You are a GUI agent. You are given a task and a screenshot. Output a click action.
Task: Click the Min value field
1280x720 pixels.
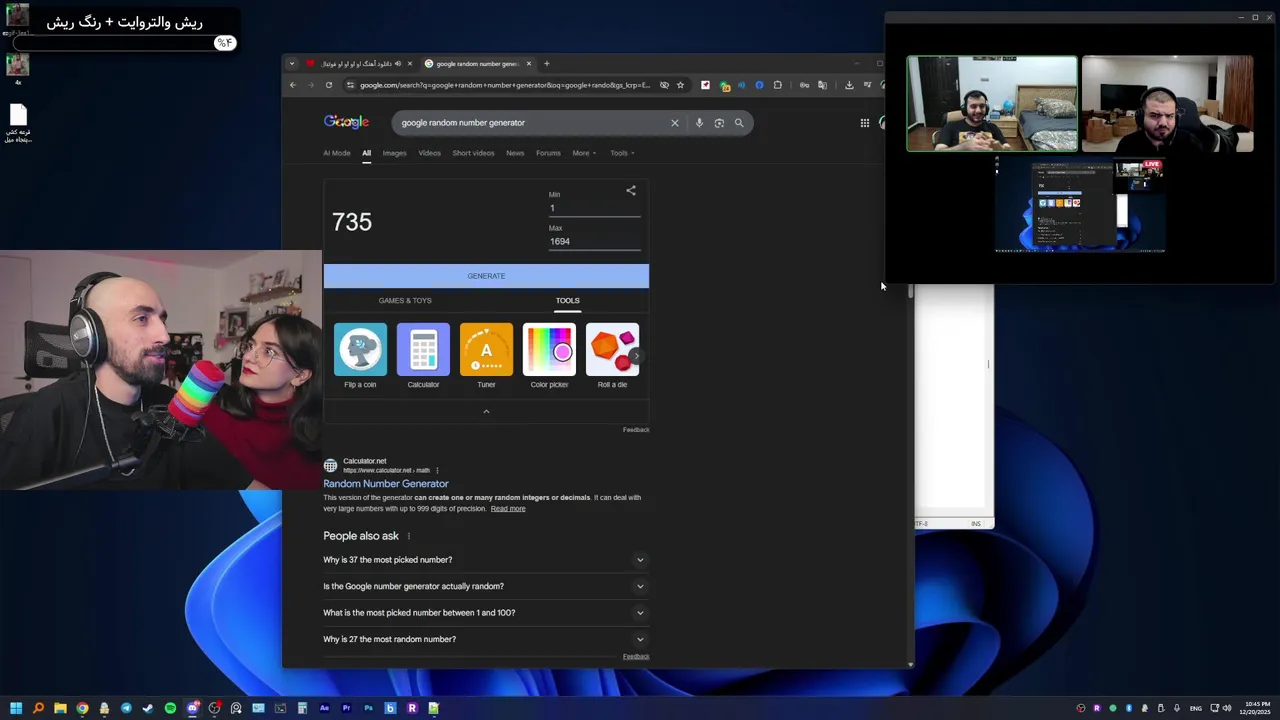594,208
